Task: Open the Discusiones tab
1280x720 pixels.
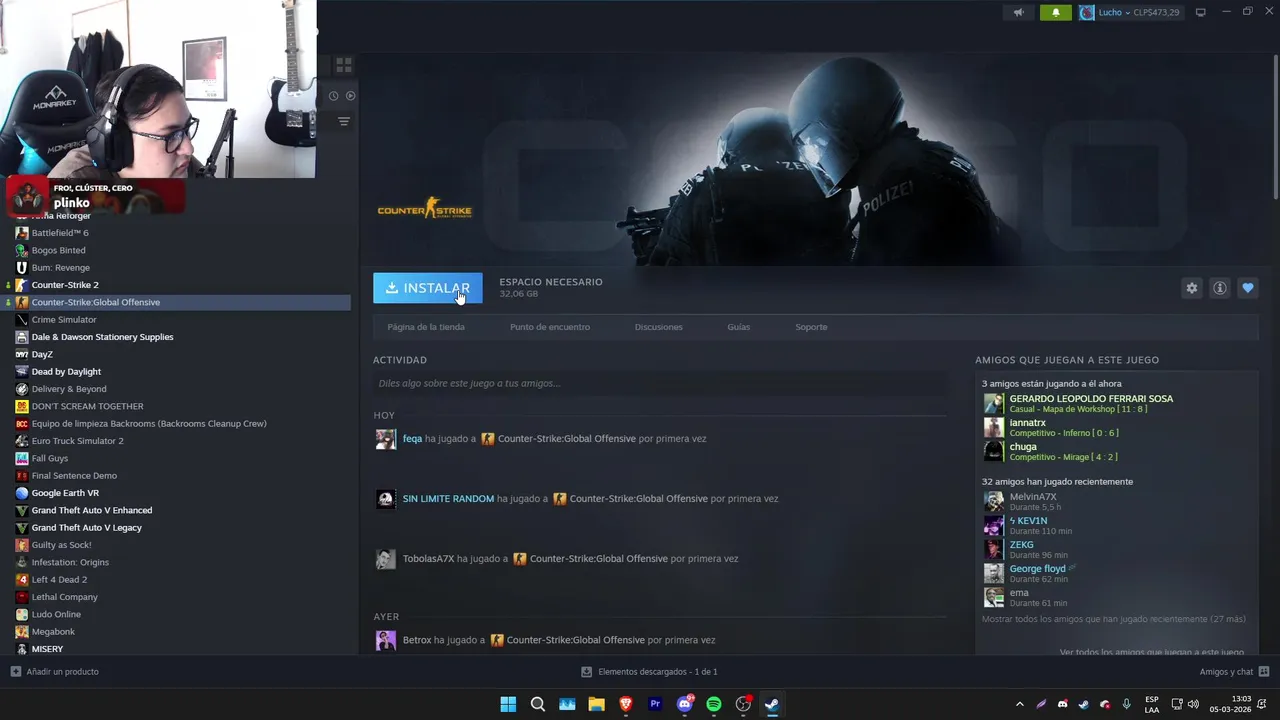Action: [x=659, y=327]
